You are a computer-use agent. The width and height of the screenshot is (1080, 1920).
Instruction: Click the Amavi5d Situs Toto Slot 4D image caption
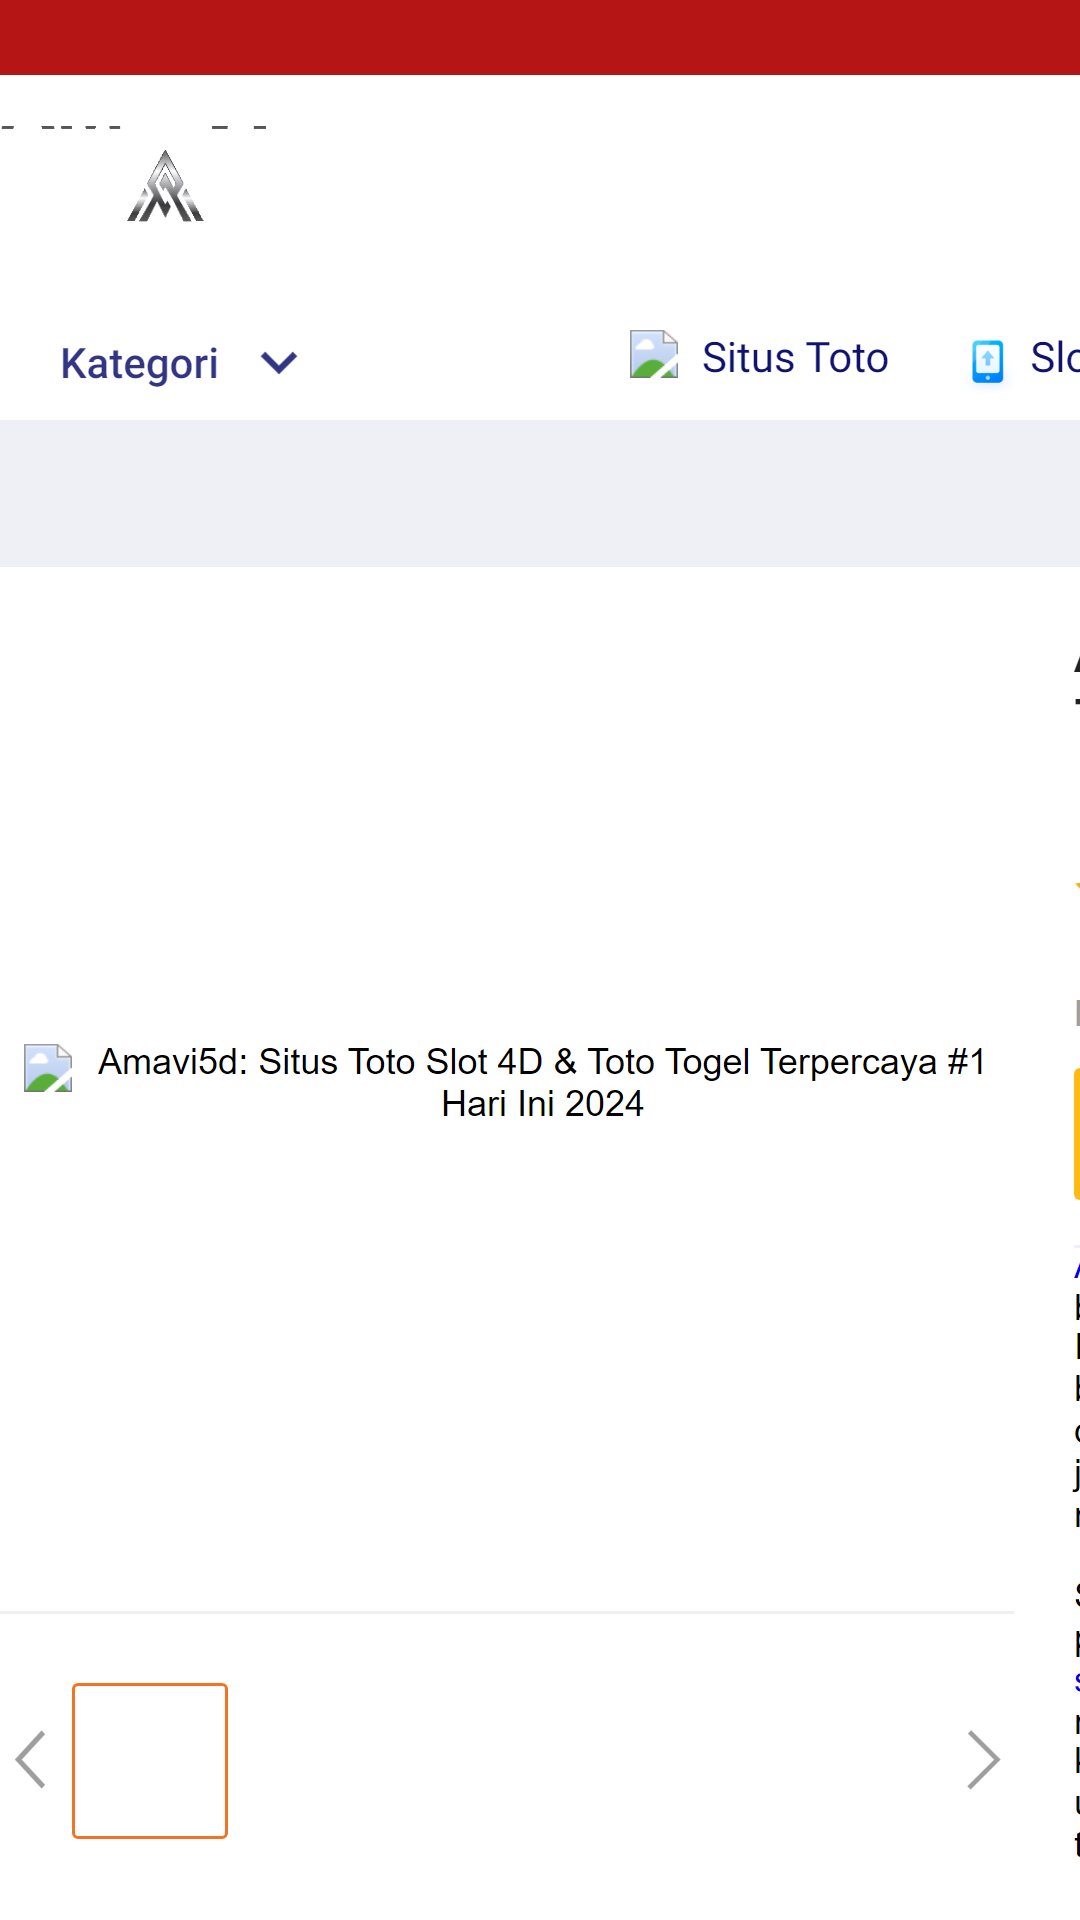pyautogui.click(x=542, y=1082)
